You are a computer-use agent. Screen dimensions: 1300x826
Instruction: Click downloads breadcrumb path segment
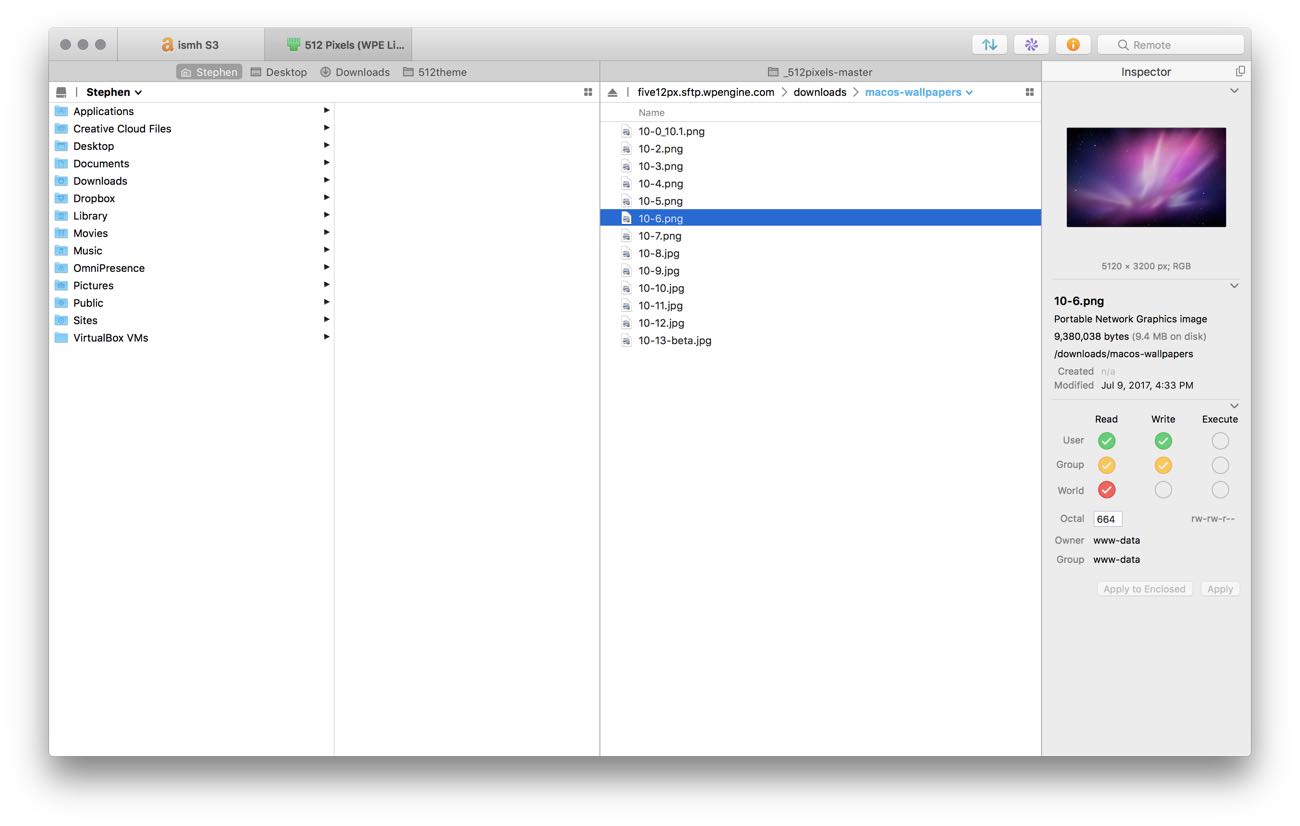[x=820, y=92]
